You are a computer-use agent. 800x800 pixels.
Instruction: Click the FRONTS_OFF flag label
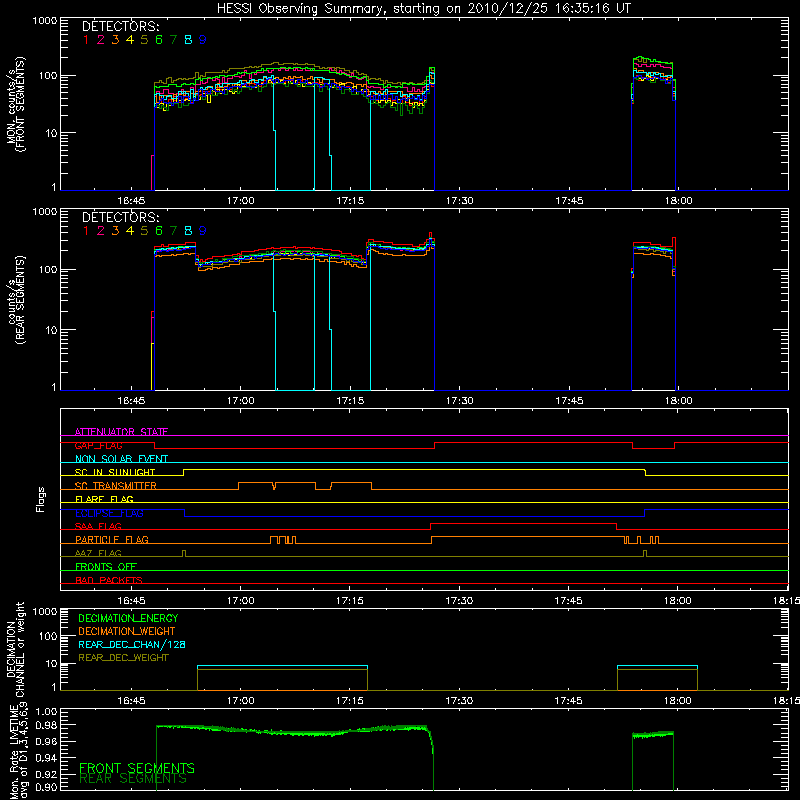click(x=106, y=566)
